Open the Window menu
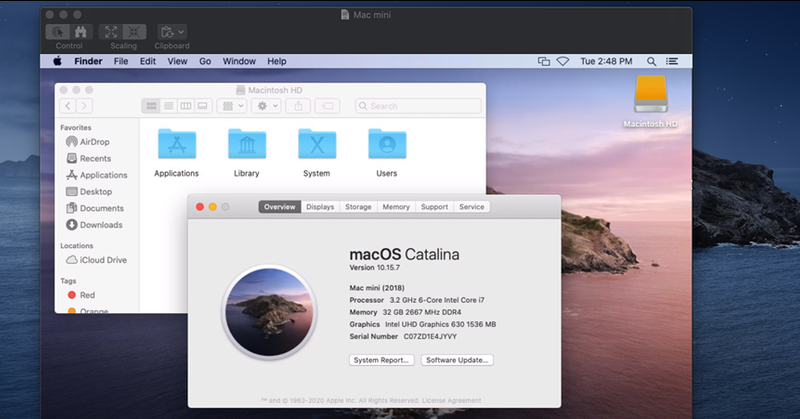800x419 pixels. pos(239,61)
